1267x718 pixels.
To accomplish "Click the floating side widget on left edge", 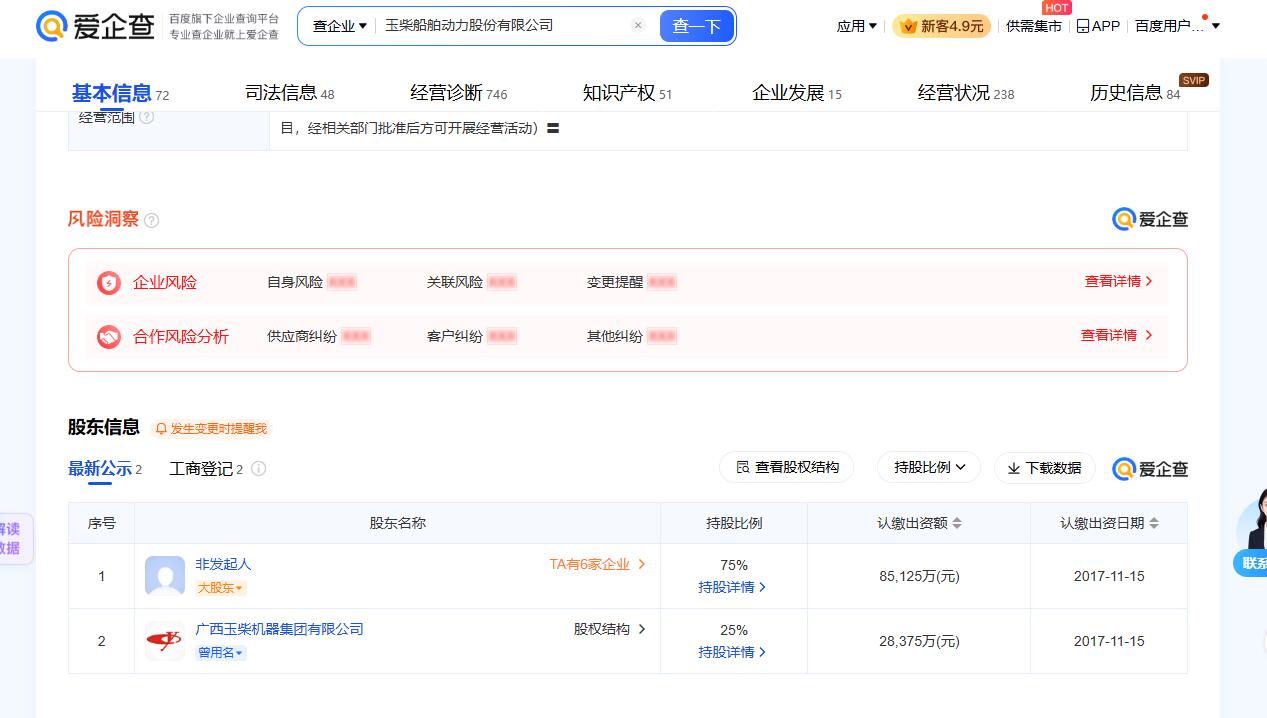I will click(x=14, y=539).
